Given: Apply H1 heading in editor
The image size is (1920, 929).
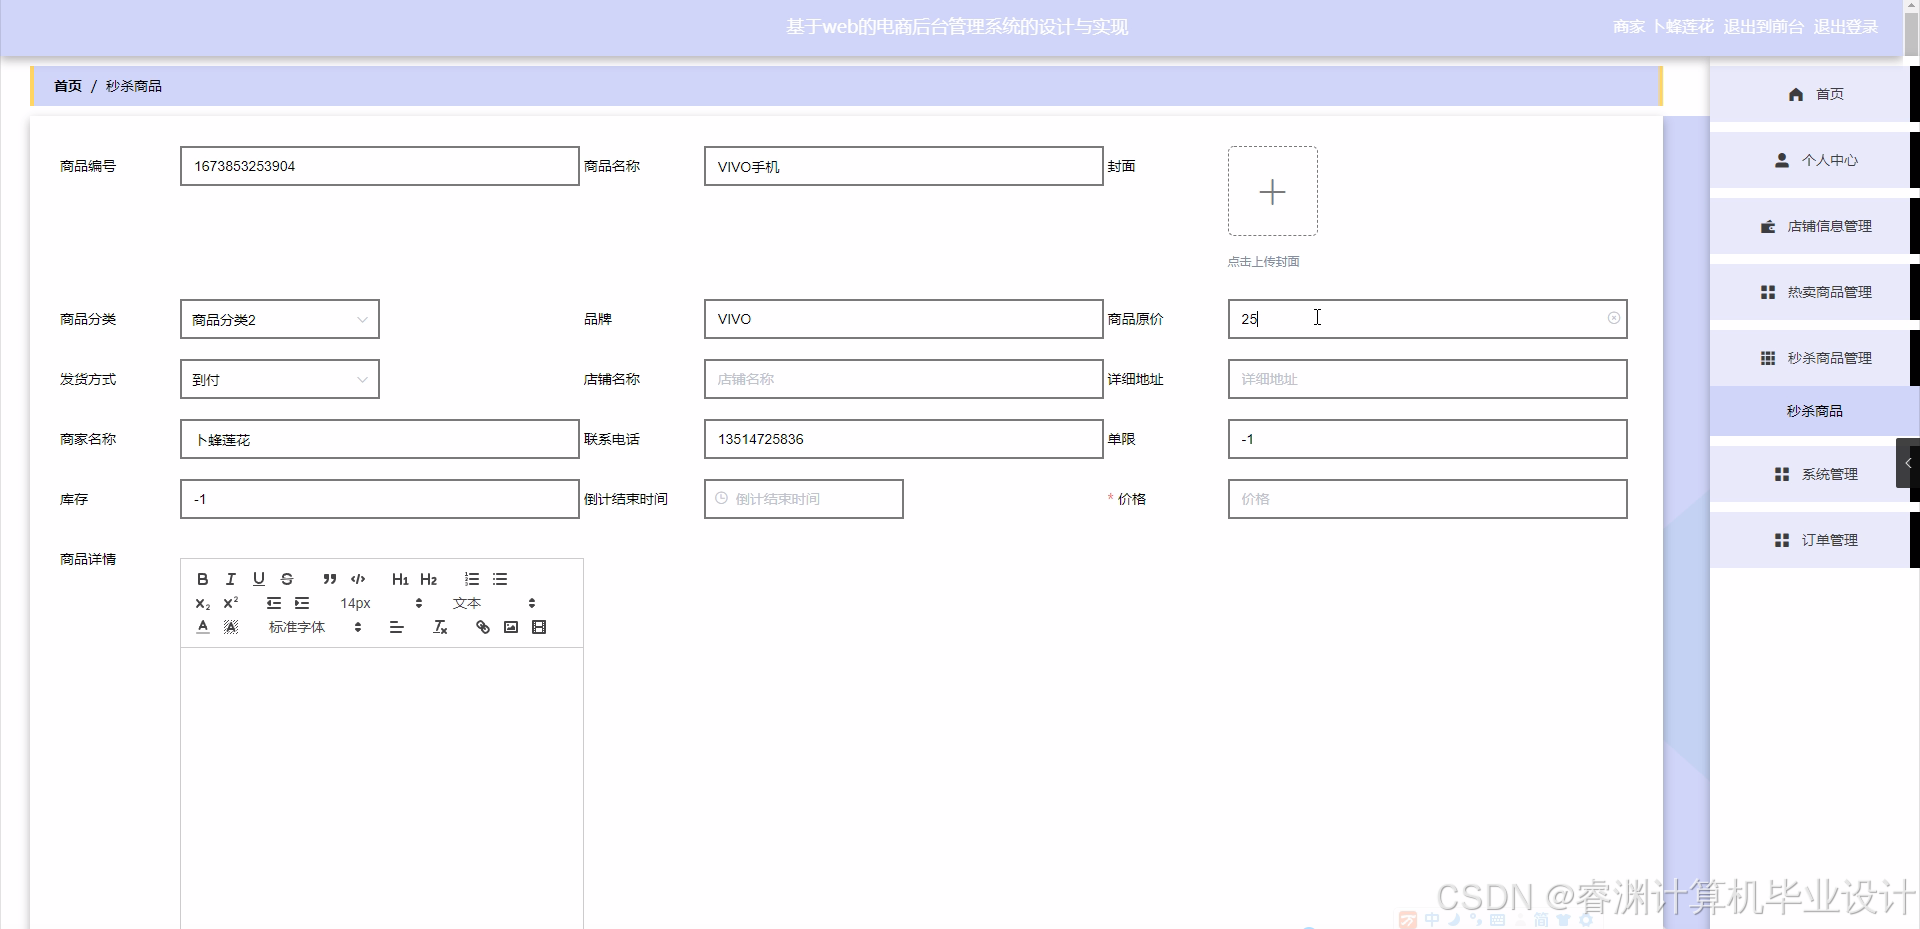Looking at the screenshot, I should point(400,579).
